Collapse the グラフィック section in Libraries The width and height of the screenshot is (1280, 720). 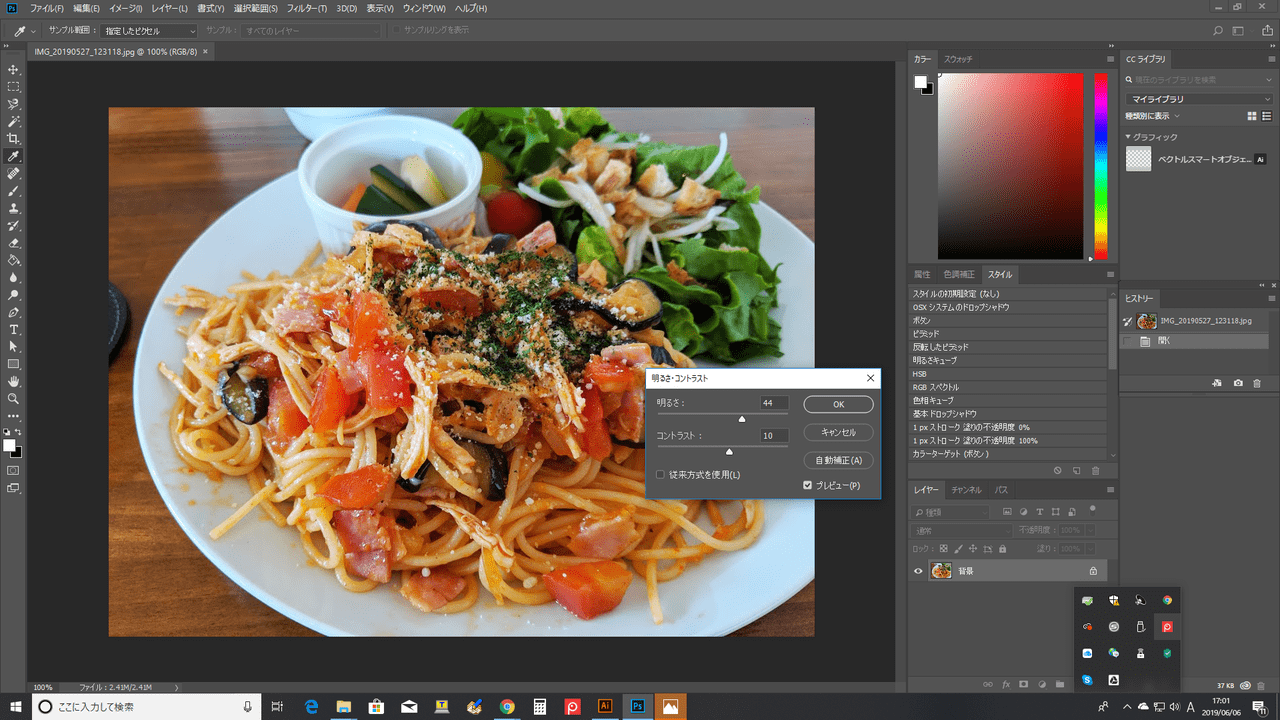click(x=1128, y=137)
